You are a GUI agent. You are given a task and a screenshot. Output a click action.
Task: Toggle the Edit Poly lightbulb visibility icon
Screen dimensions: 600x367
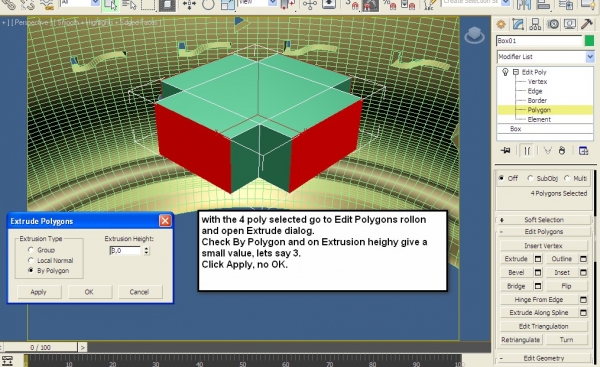point(505,72)
